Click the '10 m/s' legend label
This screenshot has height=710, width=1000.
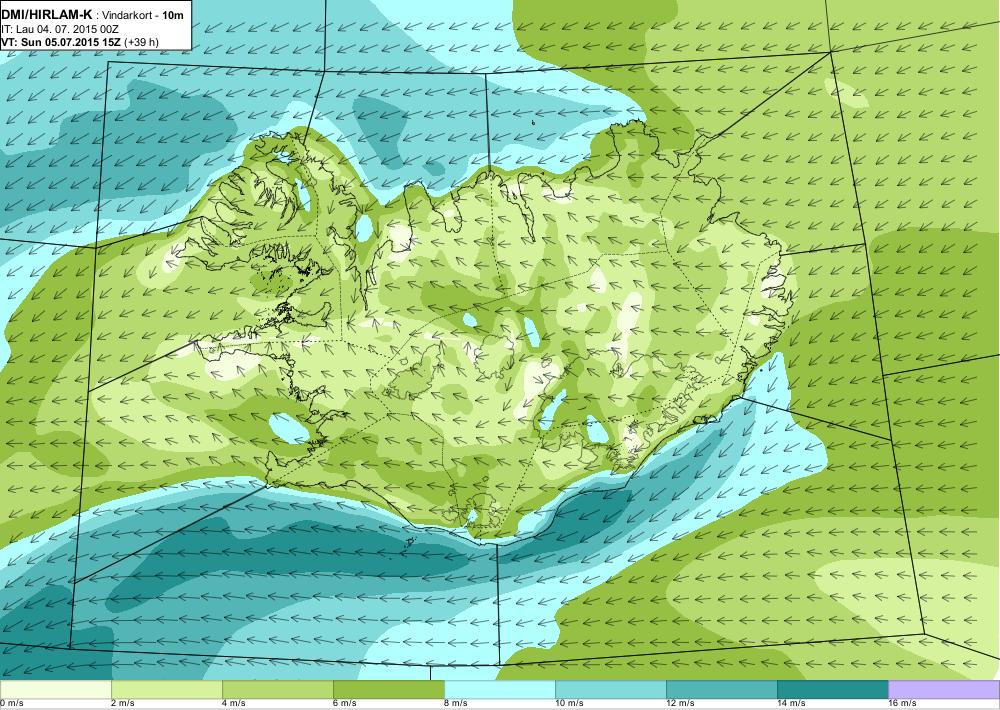(569, 704)
